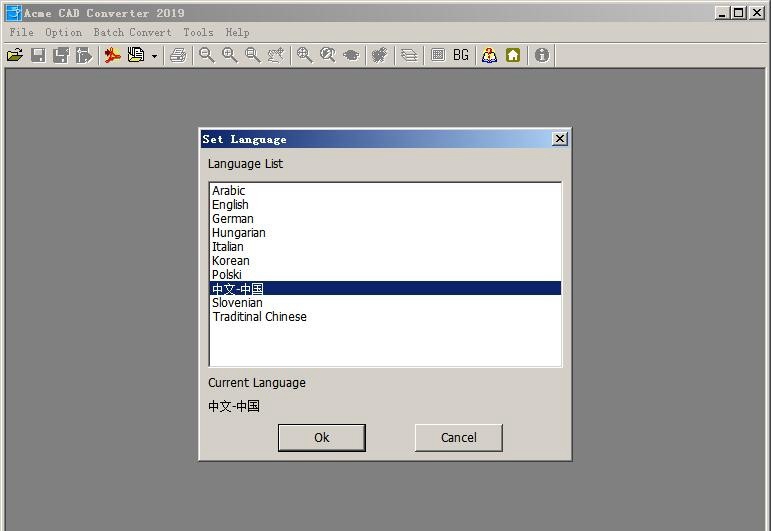This screenshot has width=771, height=531.
Task: Select German in the language list
Action: tap(385, 218)
